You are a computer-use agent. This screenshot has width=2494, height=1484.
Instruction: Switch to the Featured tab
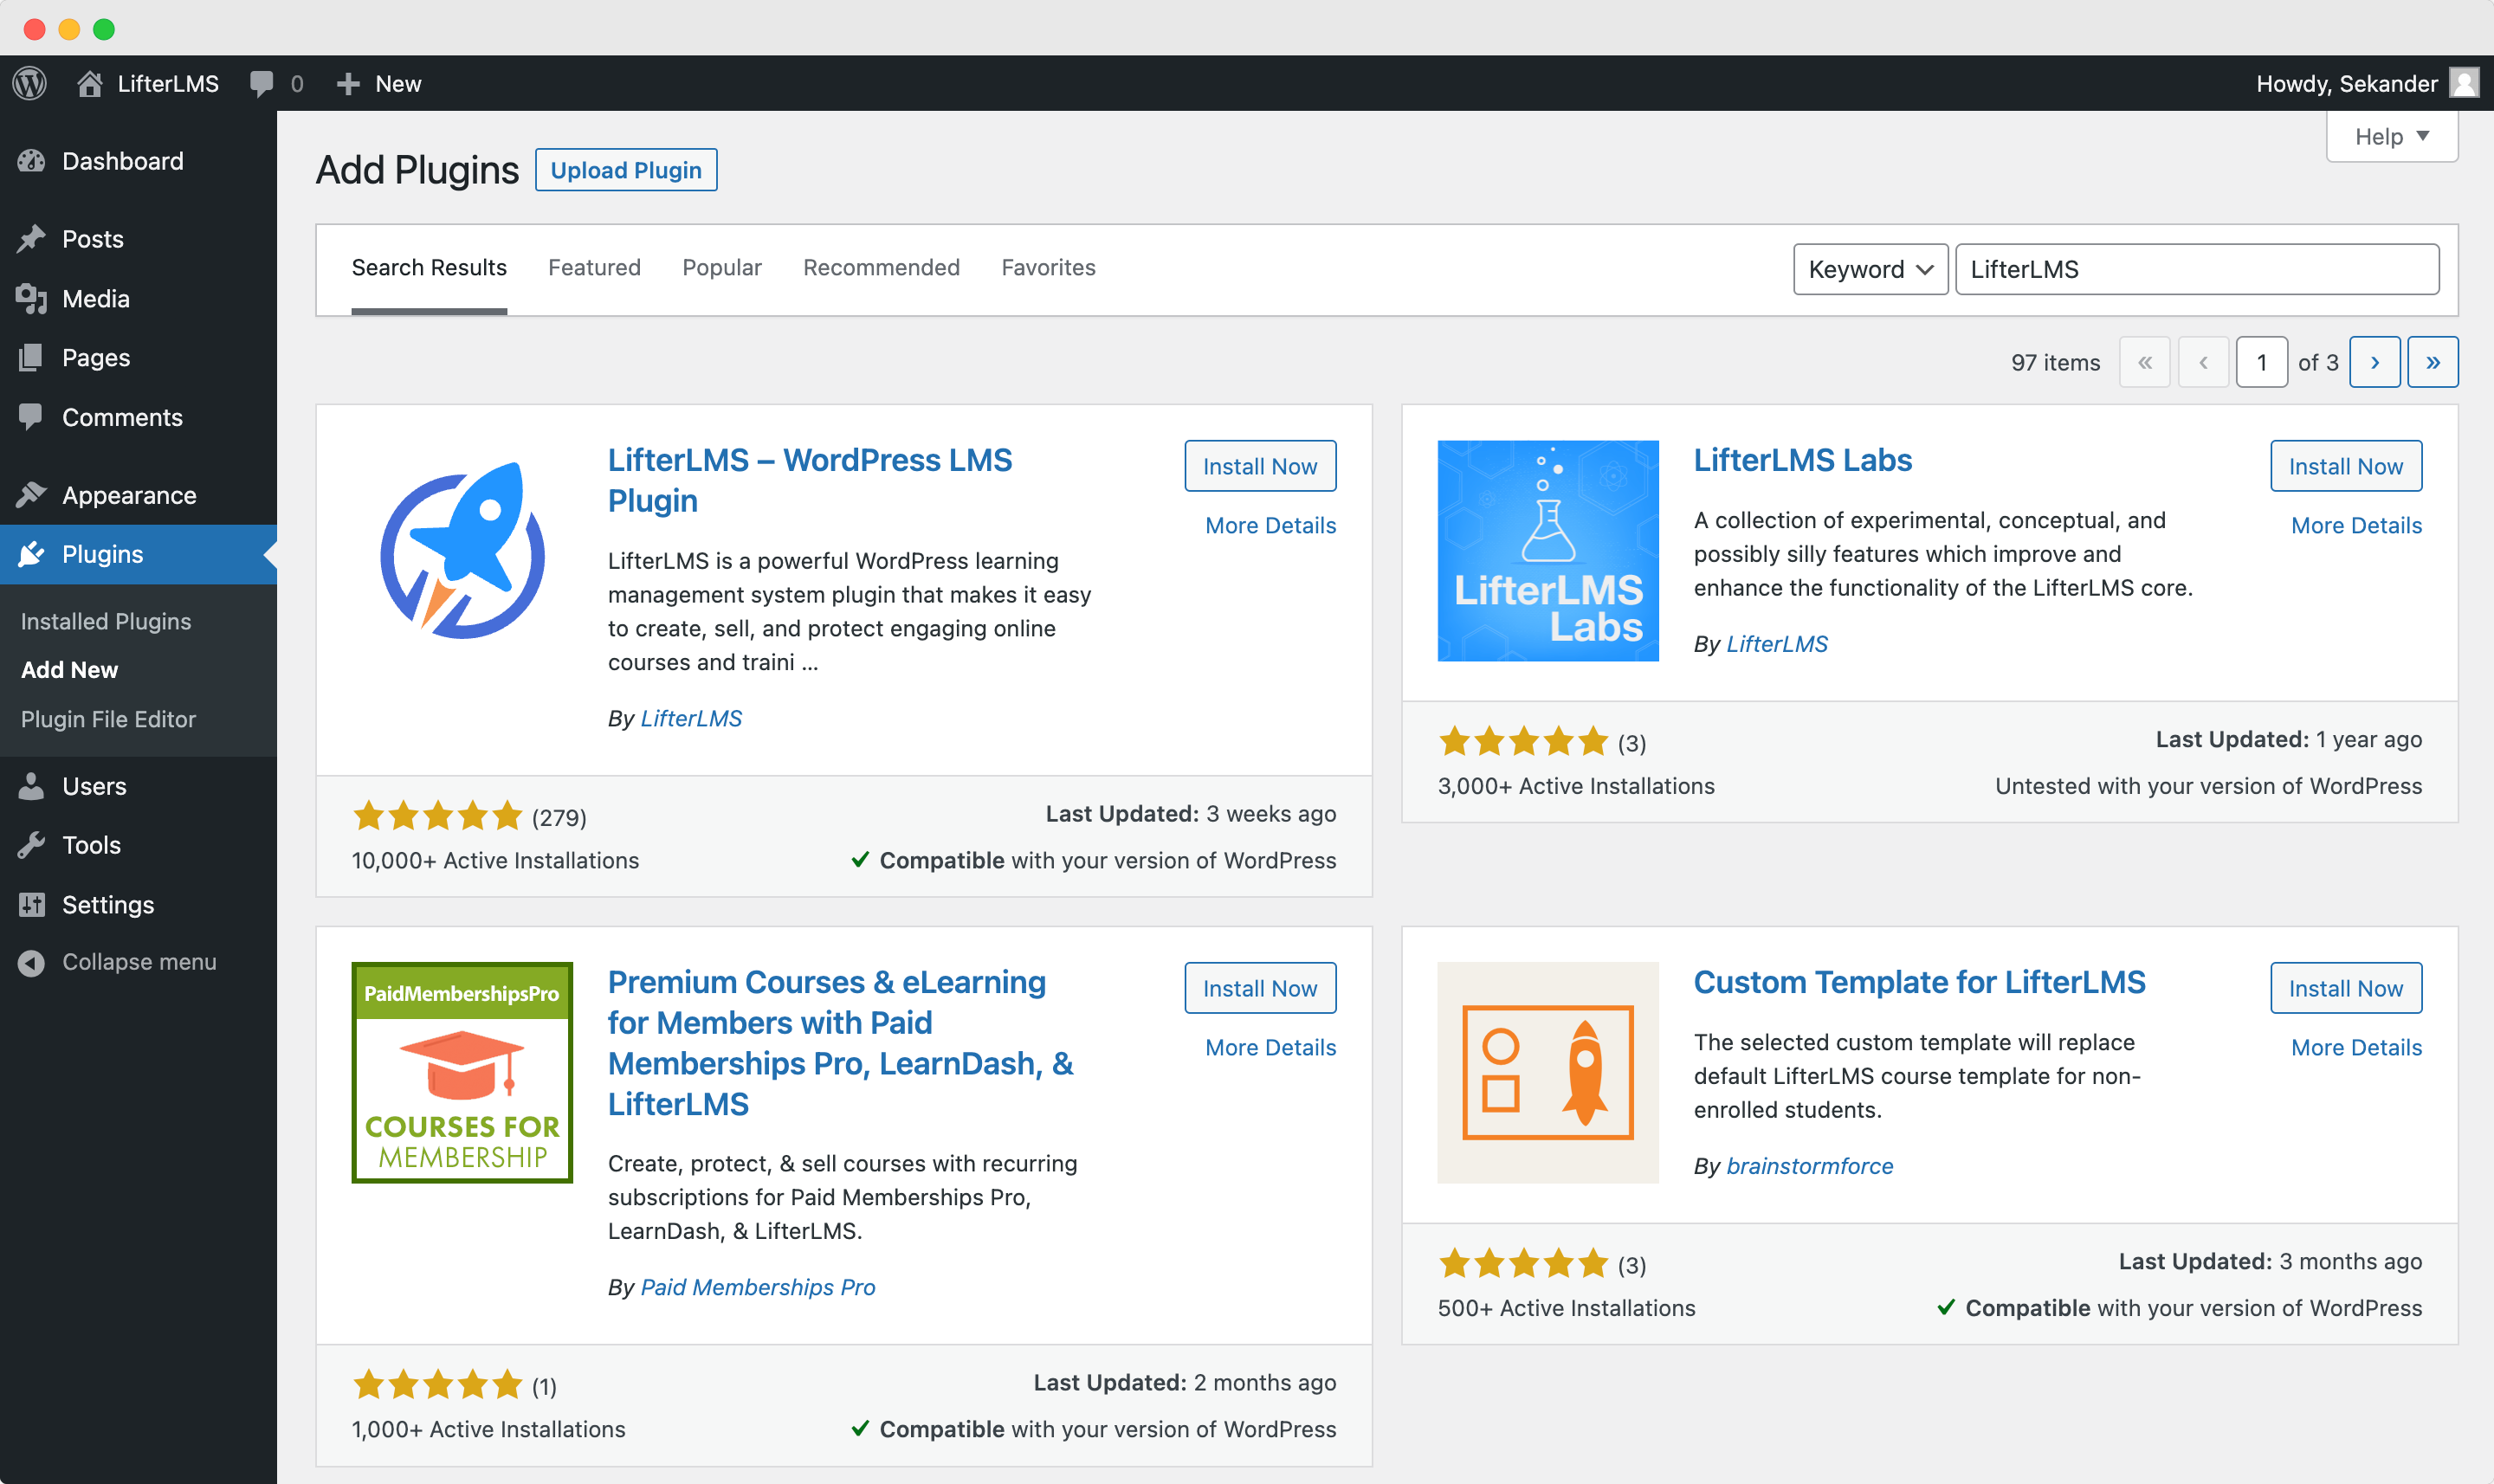click(x=594, y=267)
